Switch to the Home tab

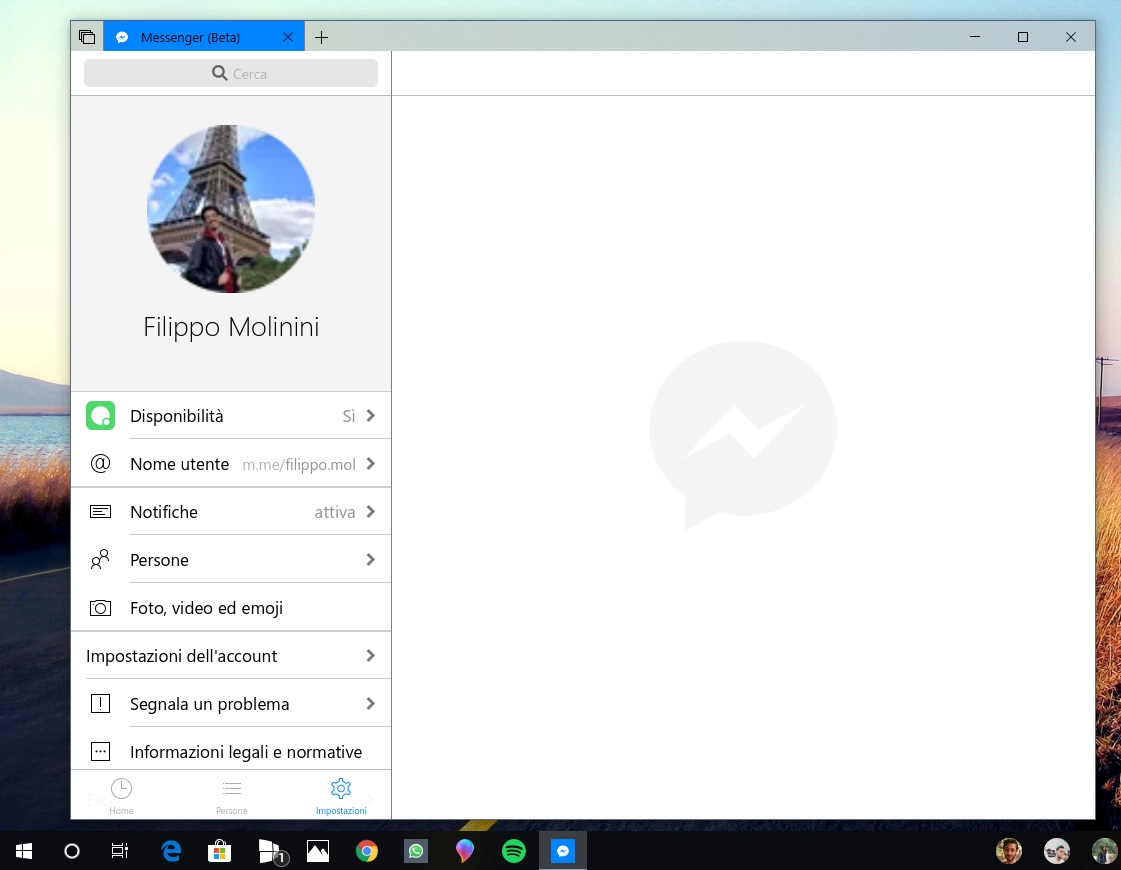click(x=122, y=796)
